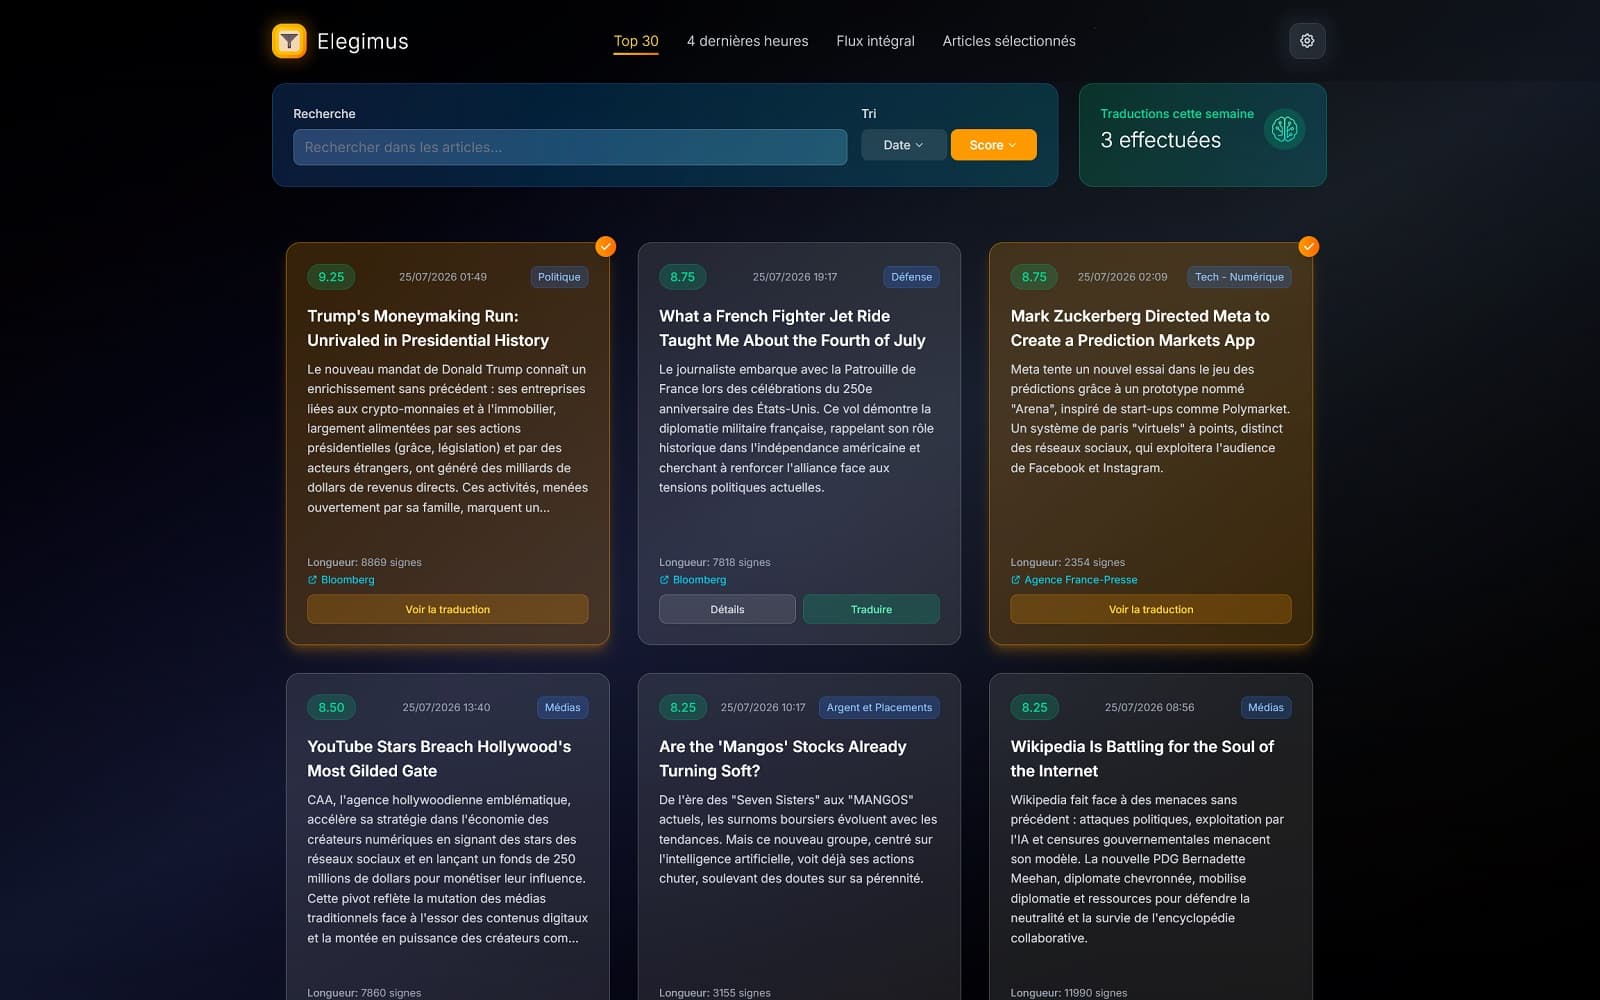Viewport: 1600px width, 1000px height.
Task: Click the 3 effectuées count
Action: (x=1160, y=140)
